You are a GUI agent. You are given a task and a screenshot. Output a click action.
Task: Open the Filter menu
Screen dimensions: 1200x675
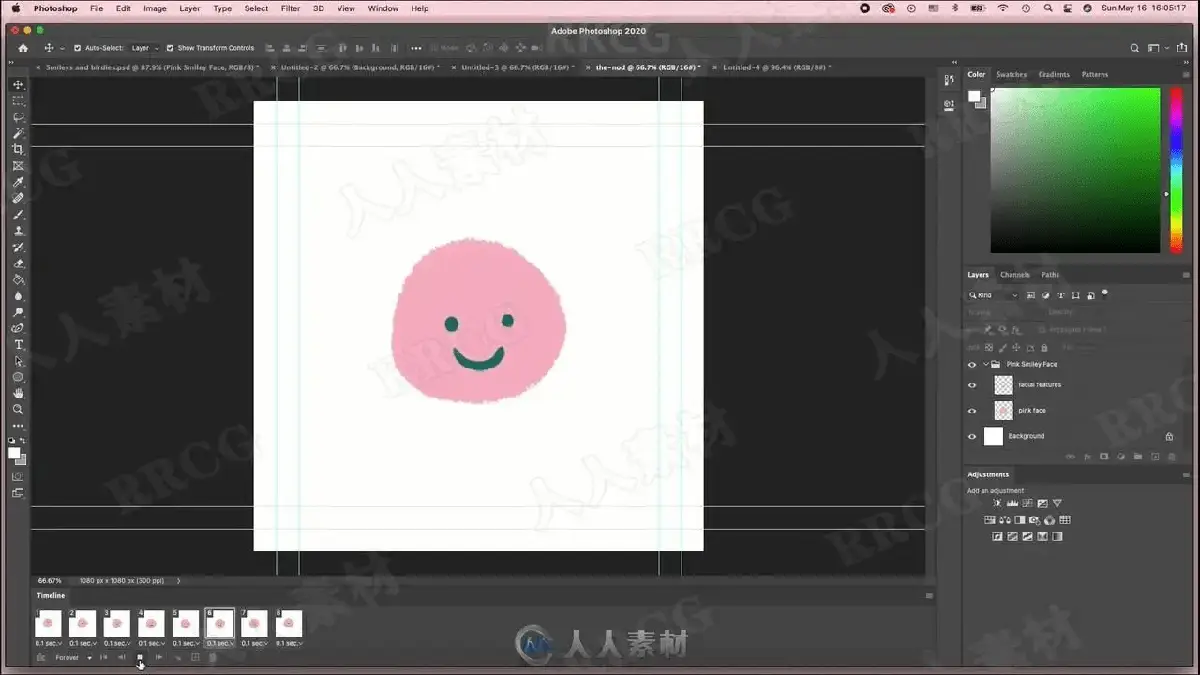[x=290, y=8]
